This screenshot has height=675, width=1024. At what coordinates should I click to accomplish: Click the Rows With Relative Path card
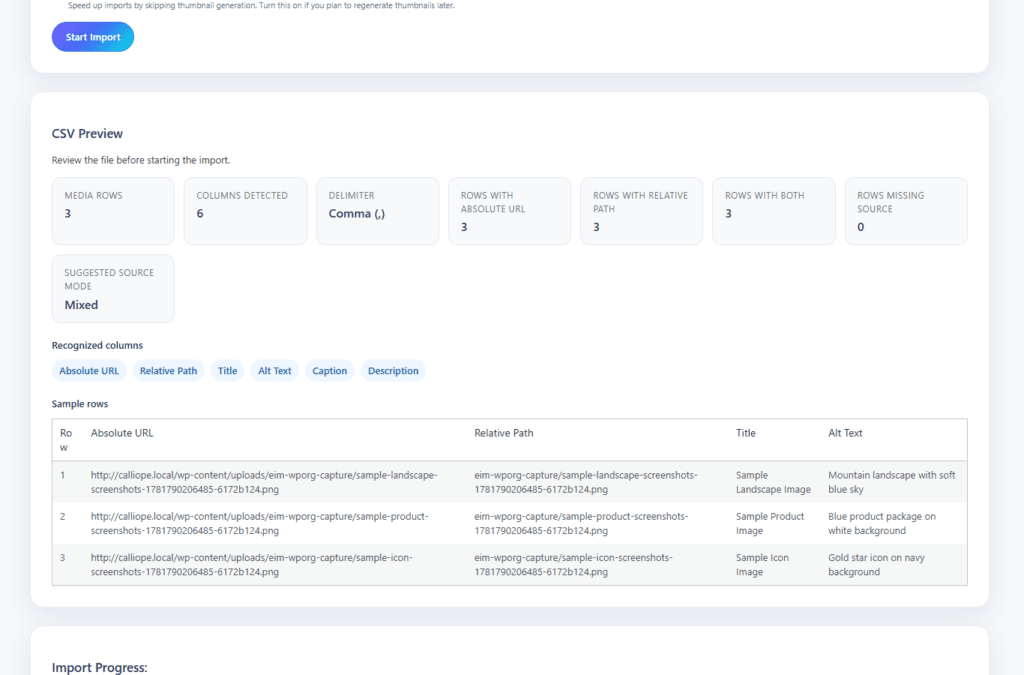coord(641,211)
